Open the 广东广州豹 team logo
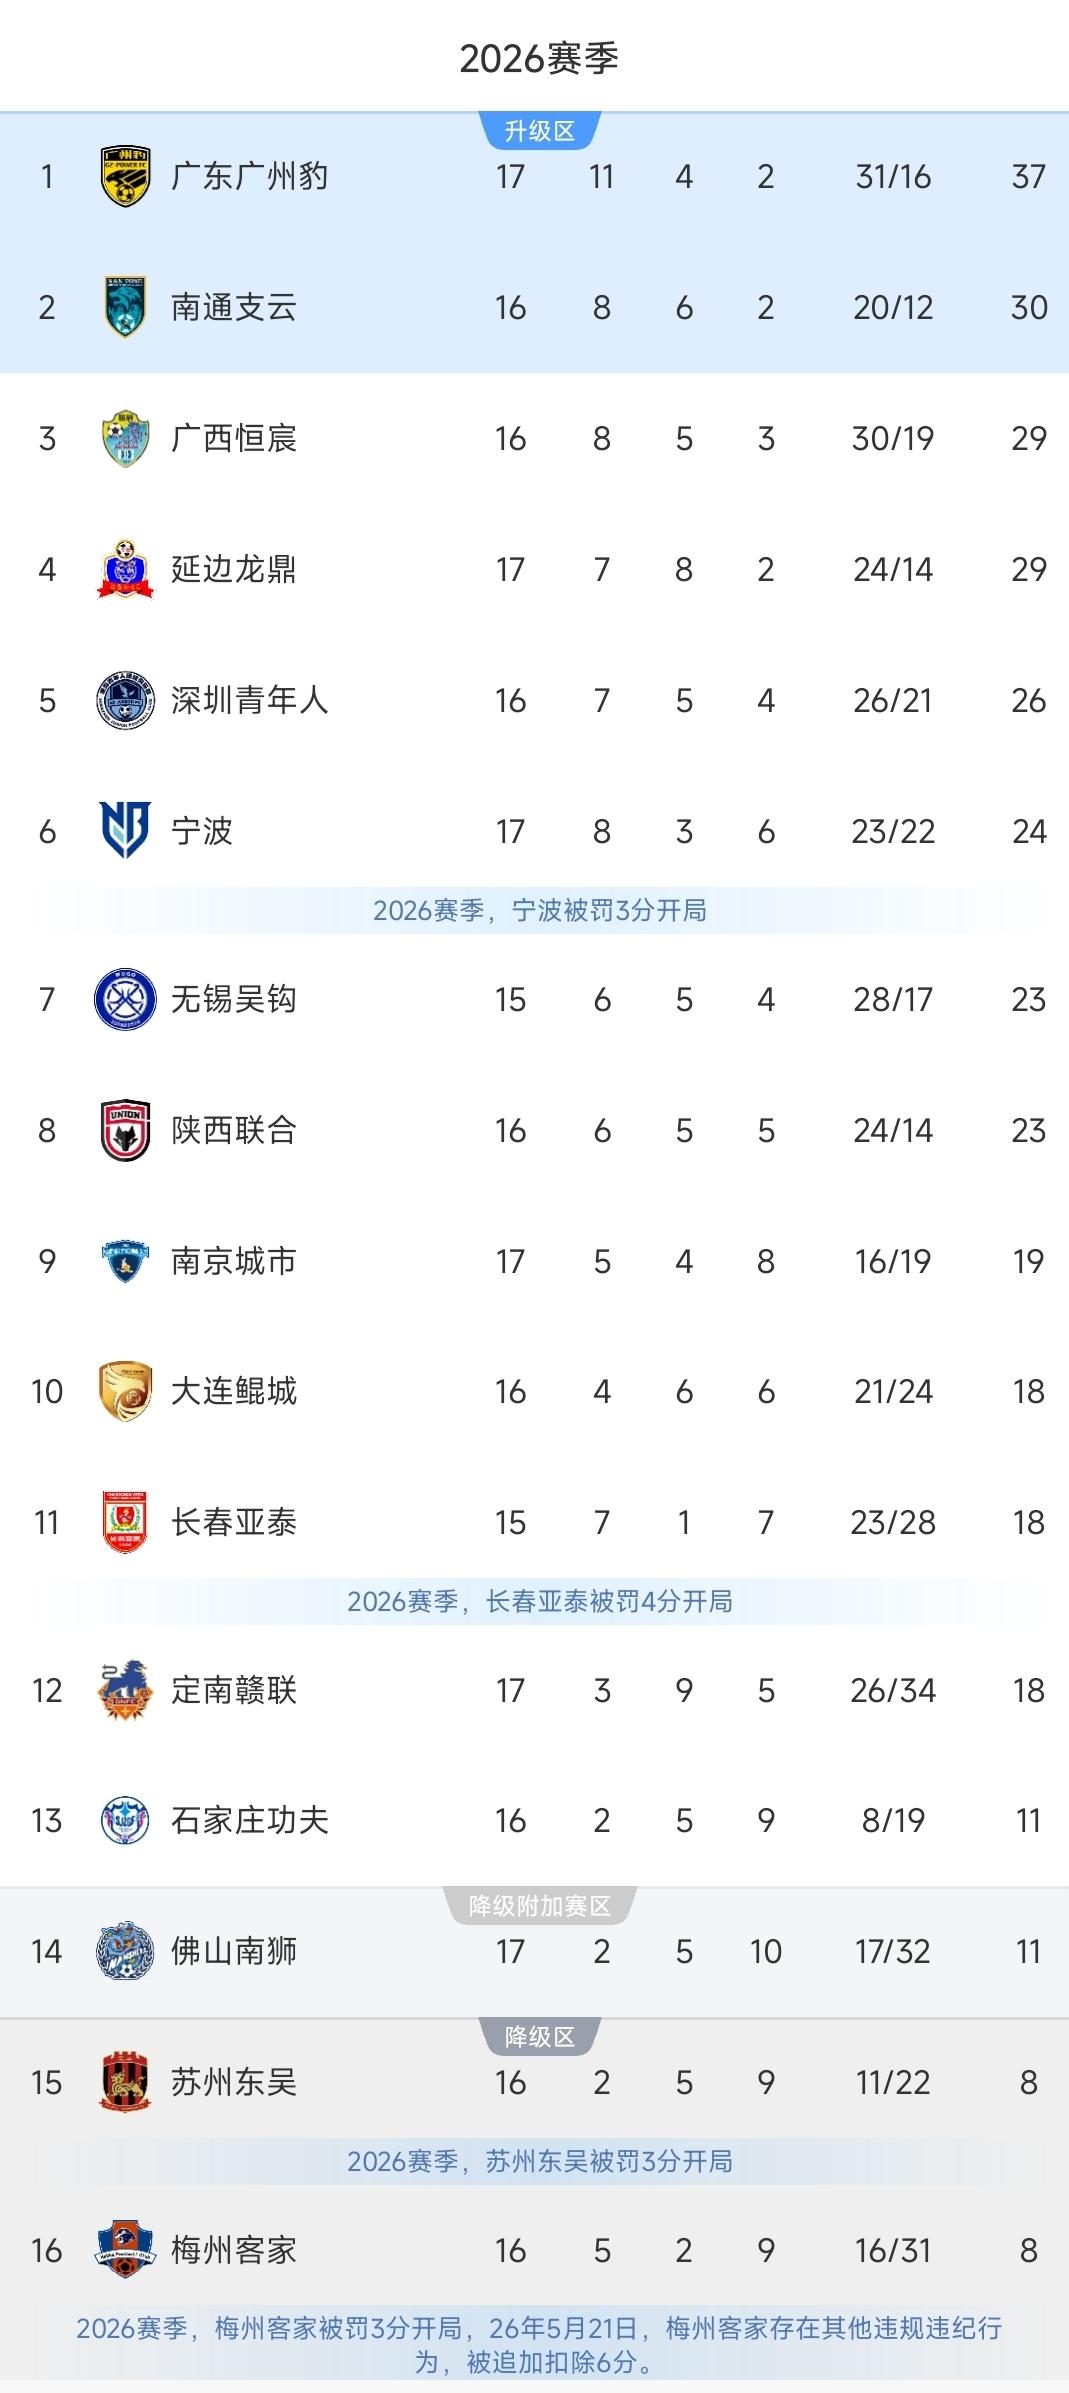The image size is (1069, 2393). [x=125, y=177]
